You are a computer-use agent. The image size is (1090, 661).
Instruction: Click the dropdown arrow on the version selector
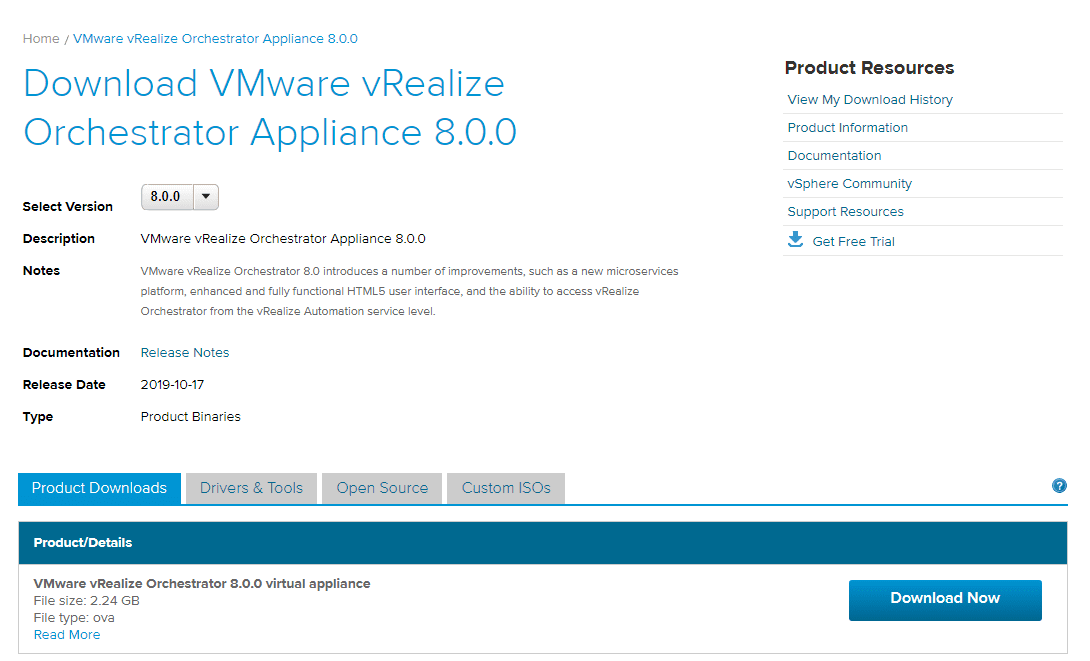206,197
